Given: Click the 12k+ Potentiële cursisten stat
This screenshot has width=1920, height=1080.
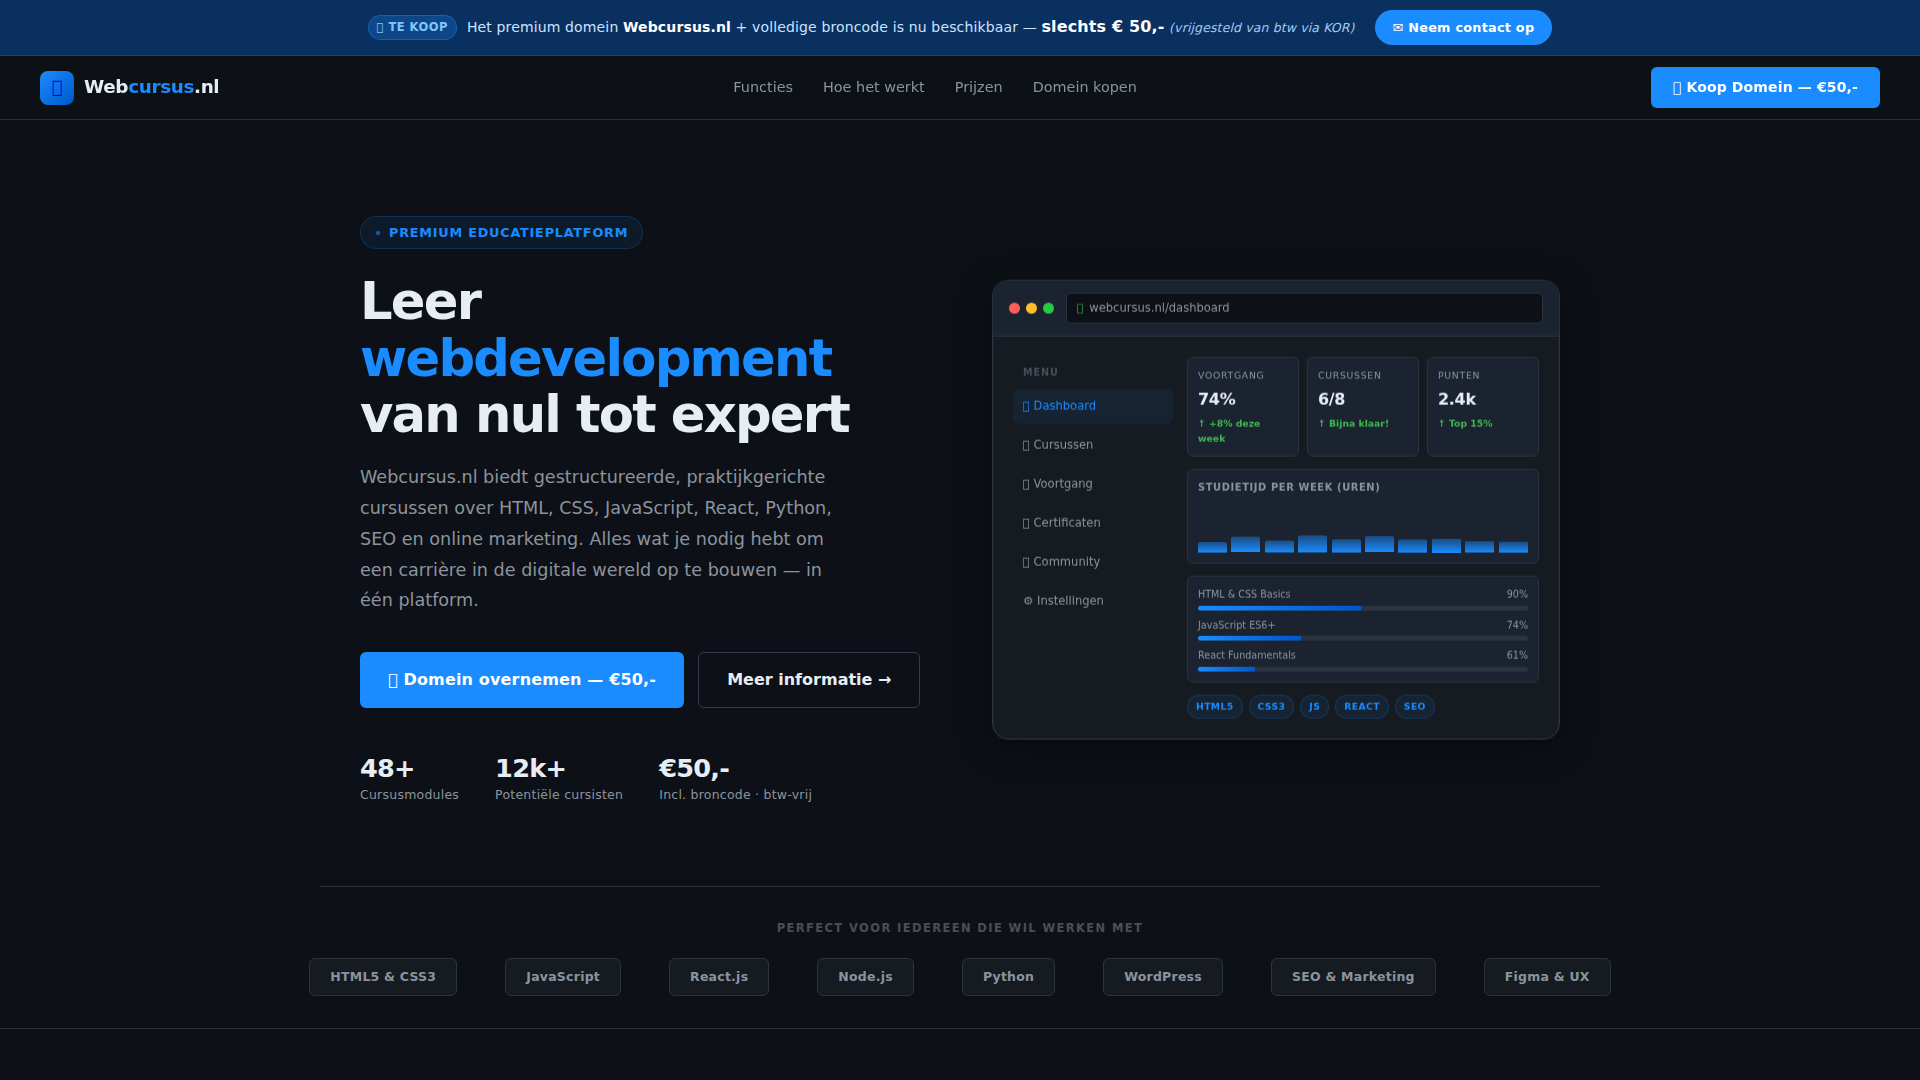Looking at the screenshot, I should point(559,779).
